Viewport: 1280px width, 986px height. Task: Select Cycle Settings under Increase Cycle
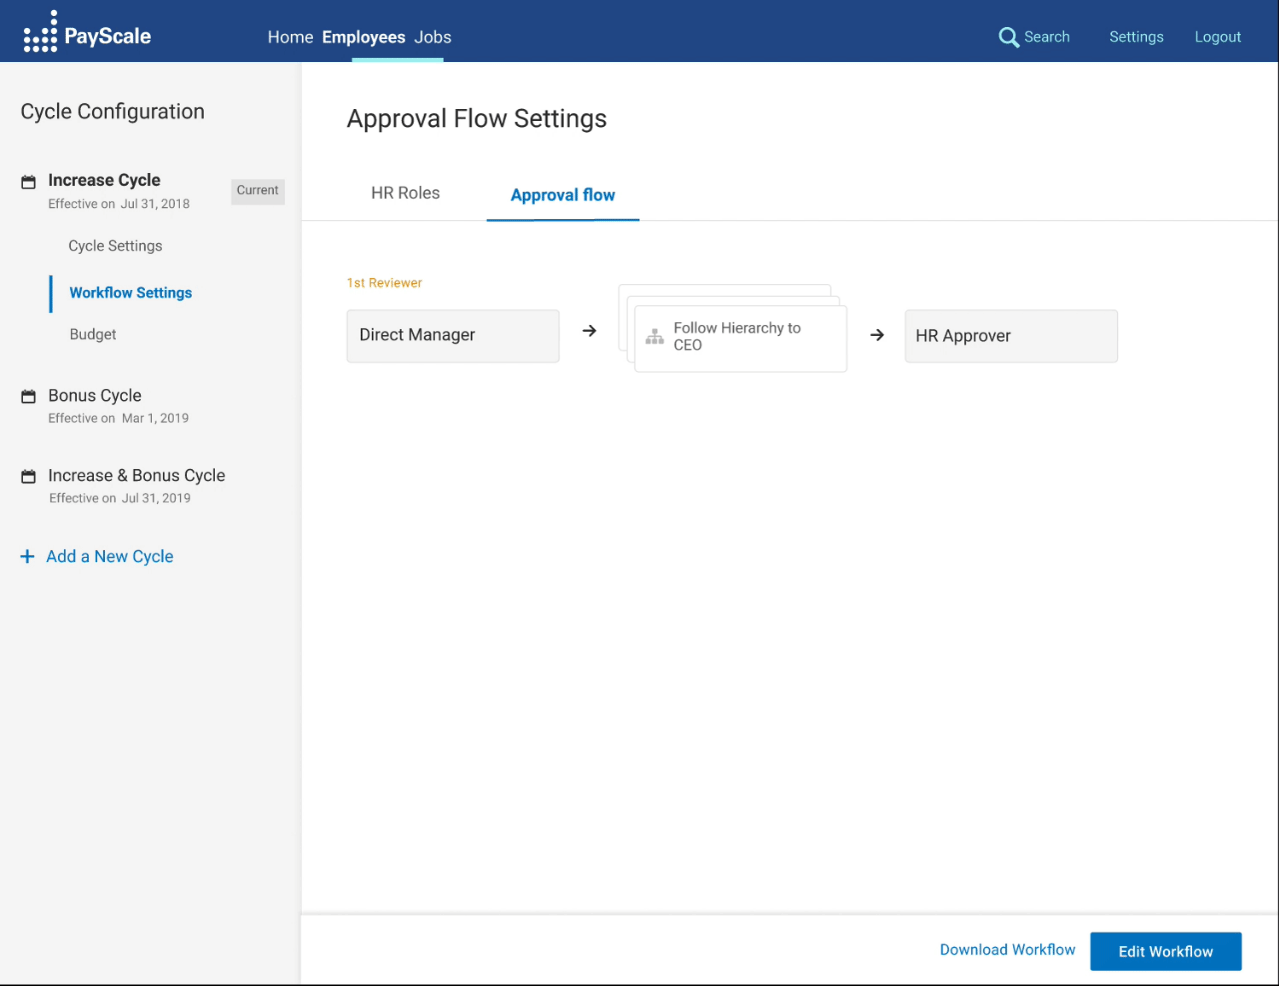point(114,245)
